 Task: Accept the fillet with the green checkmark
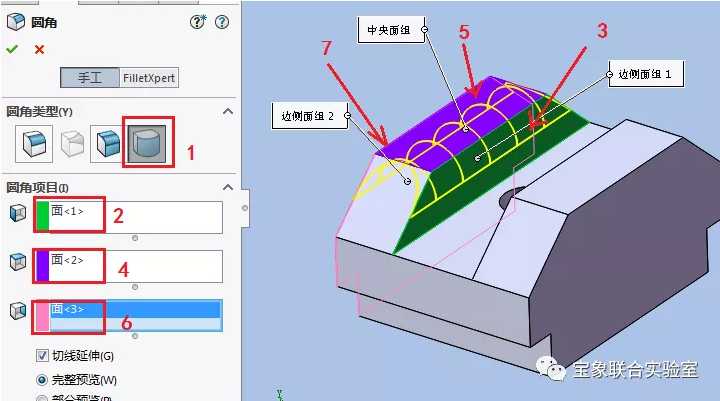[12, 49]
